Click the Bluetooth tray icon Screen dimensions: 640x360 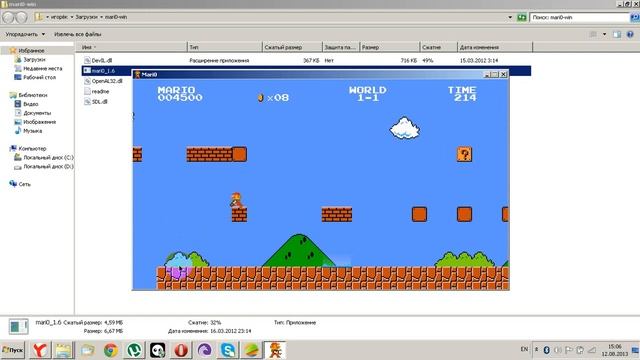(547, 350)
